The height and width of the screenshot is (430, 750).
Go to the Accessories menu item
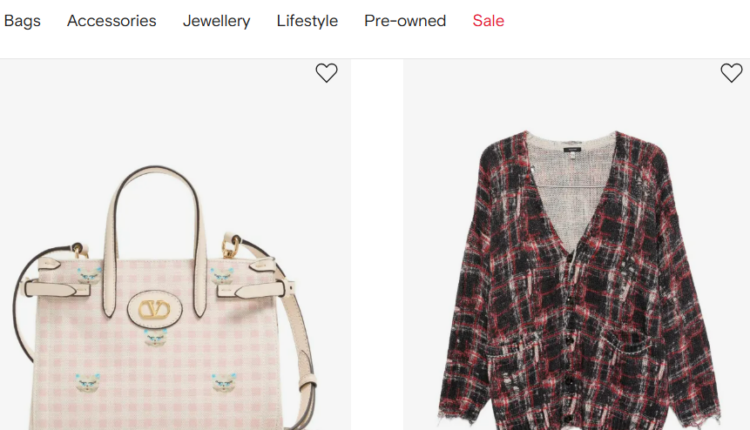(111, 21)
